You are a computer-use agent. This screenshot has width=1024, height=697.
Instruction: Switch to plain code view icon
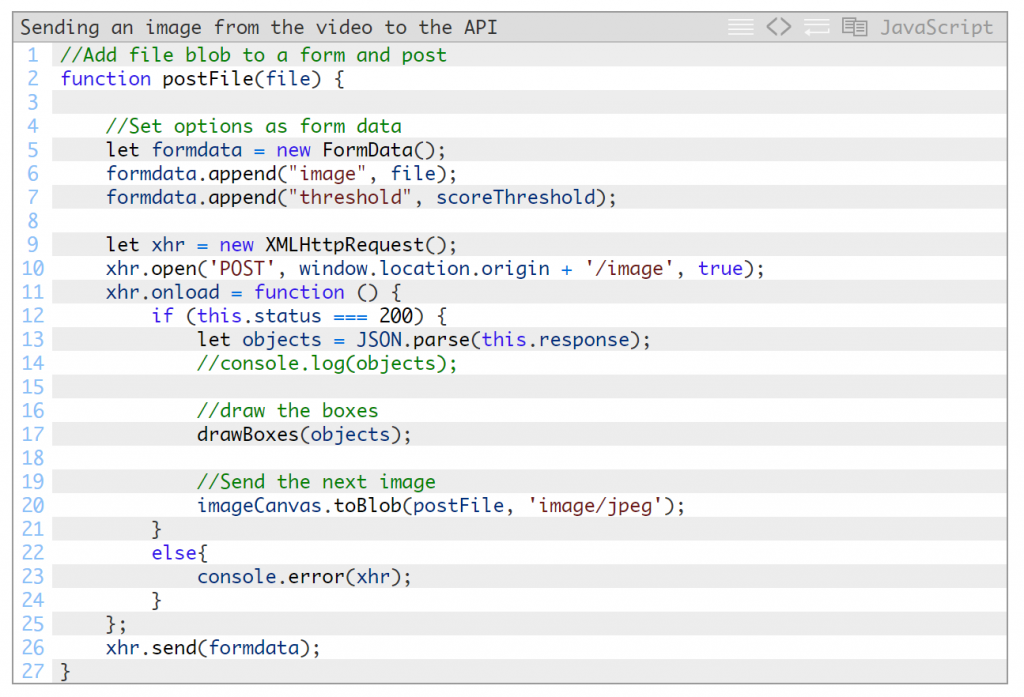(778, 27)
